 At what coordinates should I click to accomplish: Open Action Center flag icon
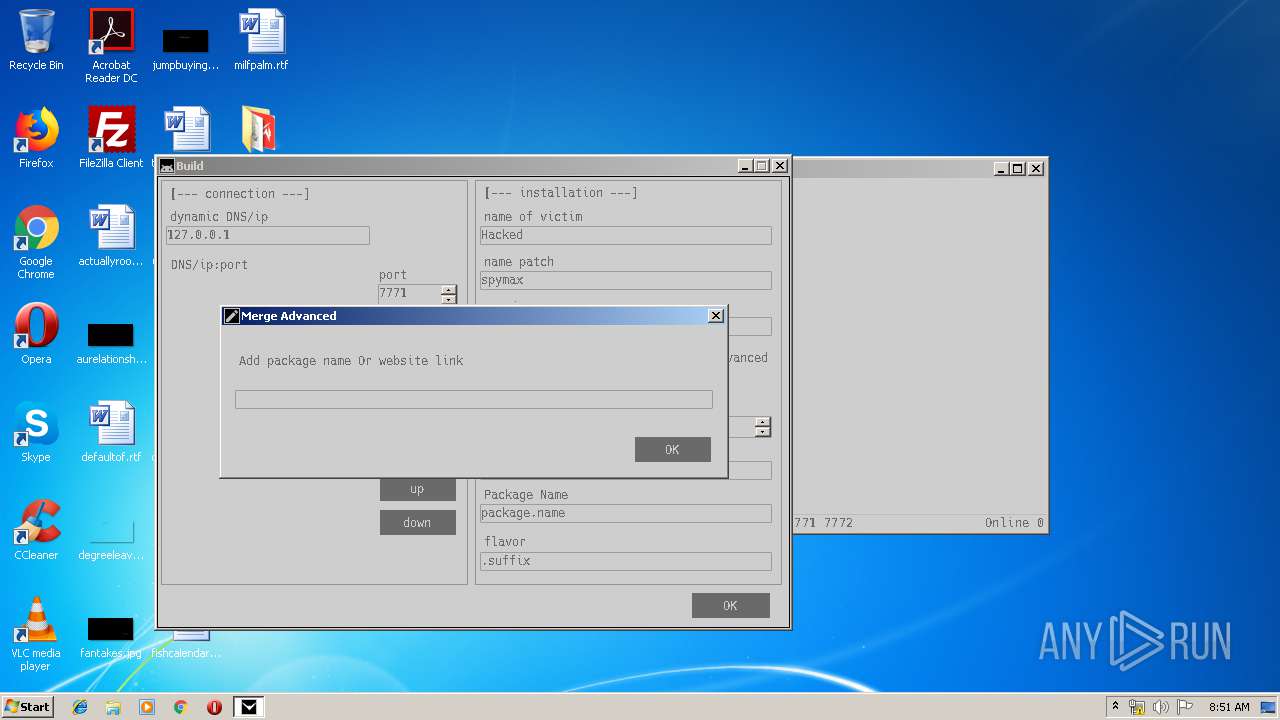(1184, 707)
